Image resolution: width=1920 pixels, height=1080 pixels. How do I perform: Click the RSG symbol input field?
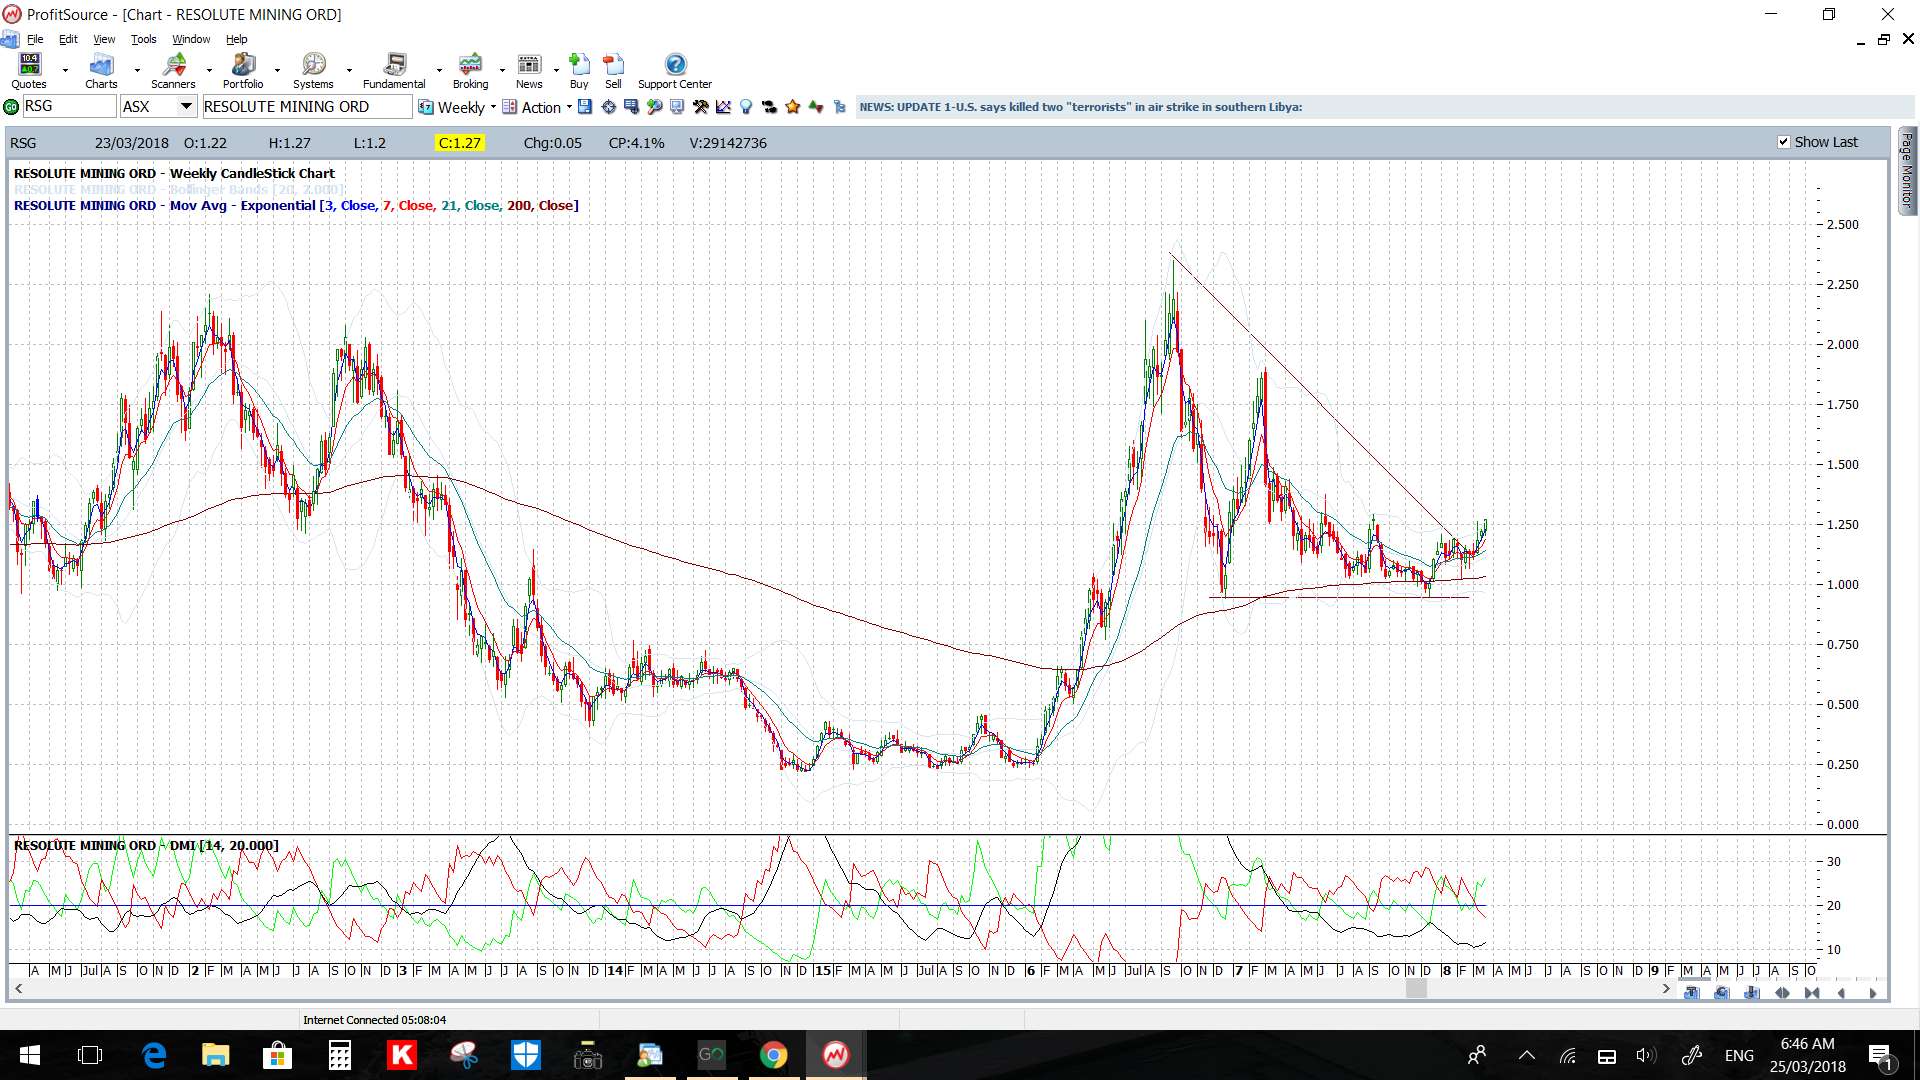point(69,106)
